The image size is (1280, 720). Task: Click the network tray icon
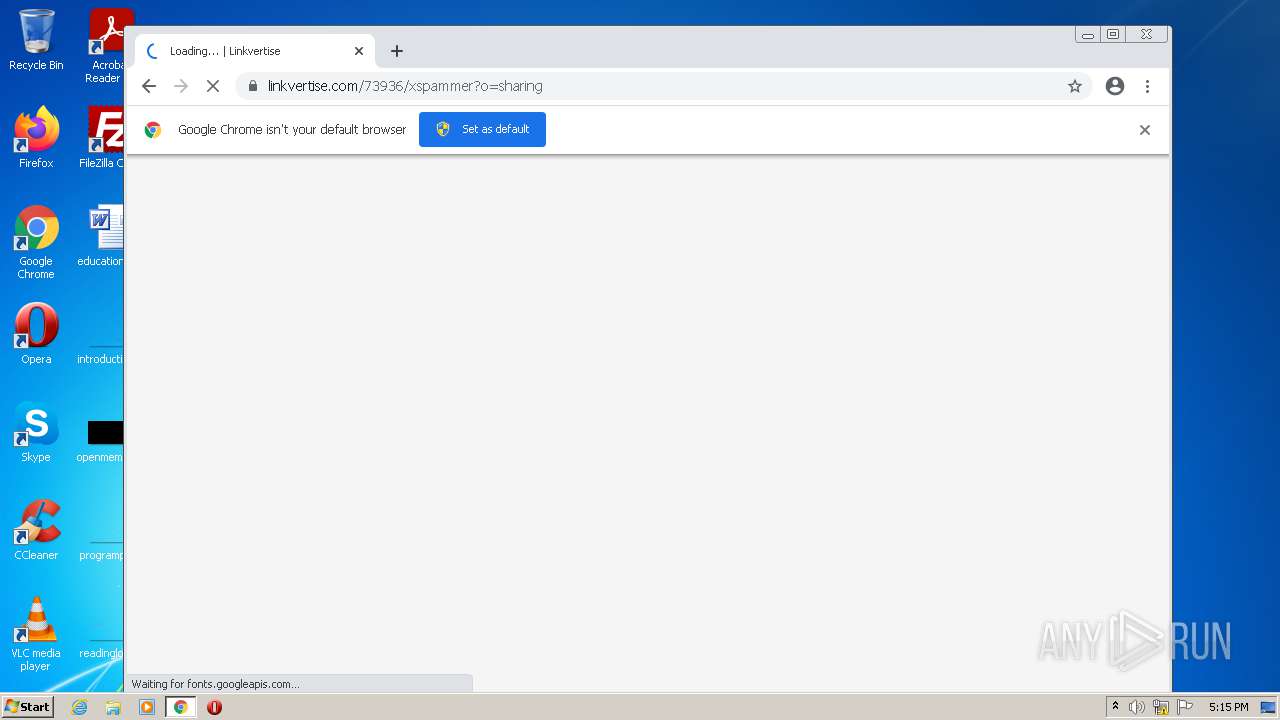click(x=1161, y=707)
